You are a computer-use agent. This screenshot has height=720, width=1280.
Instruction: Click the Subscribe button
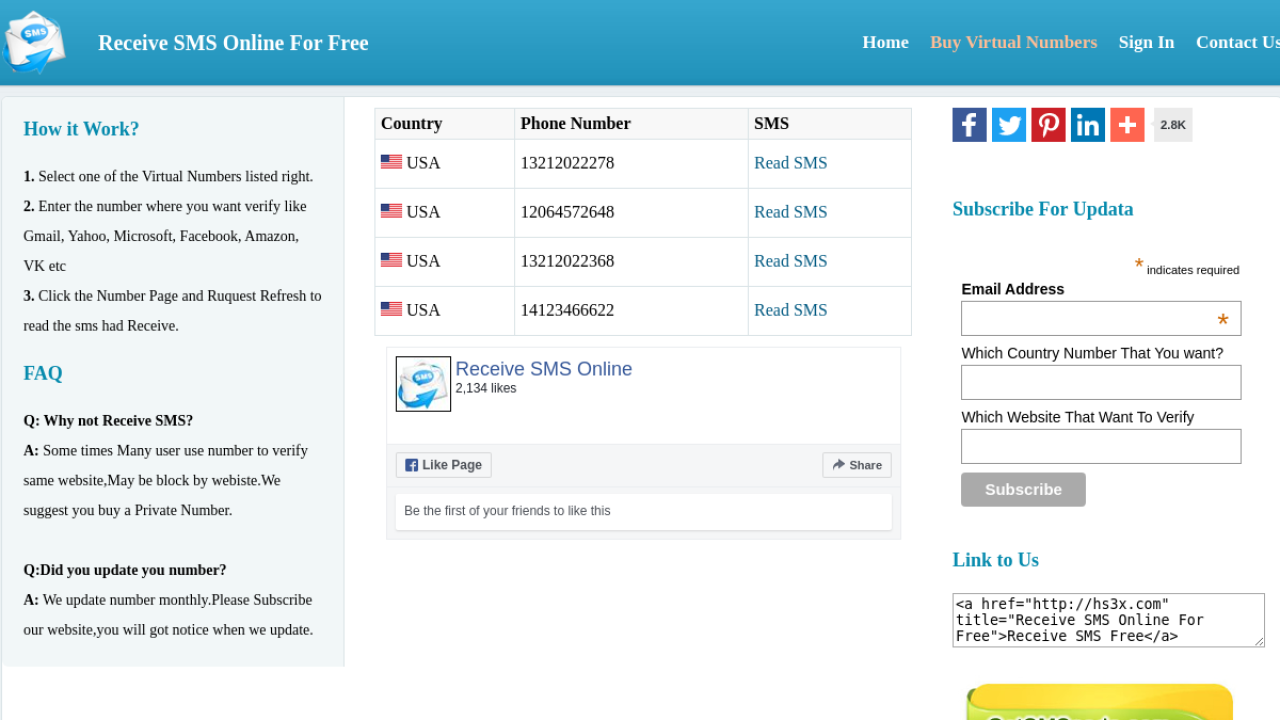point(1023,490)
